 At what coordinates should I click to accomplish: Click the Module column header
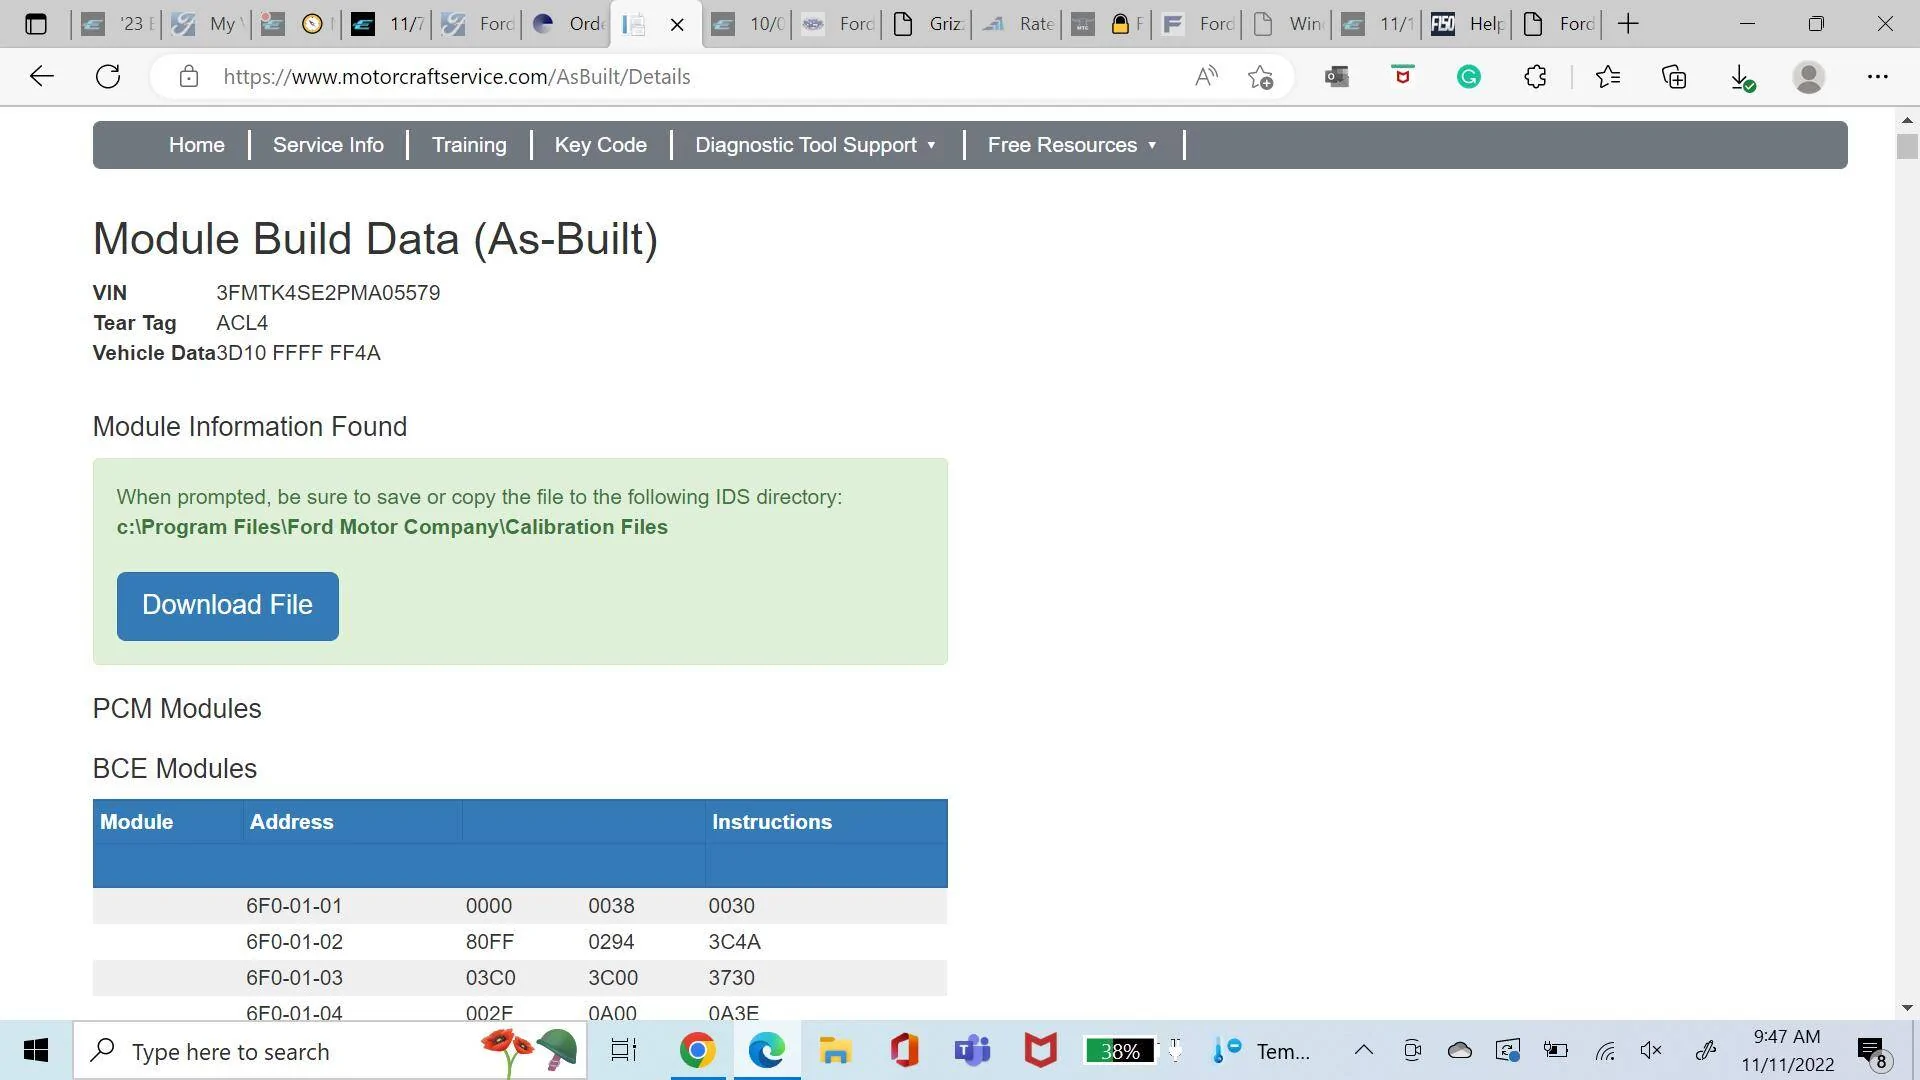[137, 822]
